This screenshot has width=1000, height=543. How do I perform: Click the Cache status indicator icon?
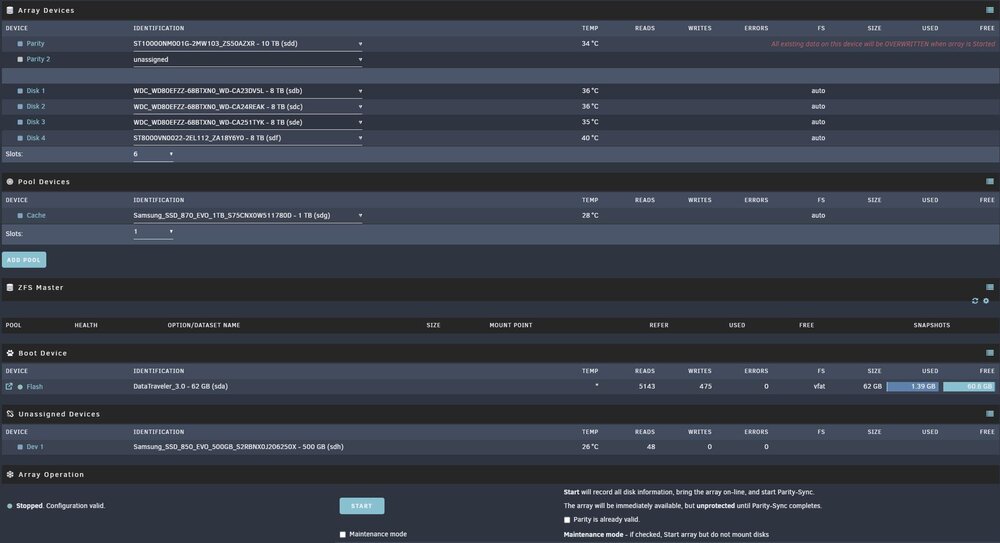(x=20, y=216)
